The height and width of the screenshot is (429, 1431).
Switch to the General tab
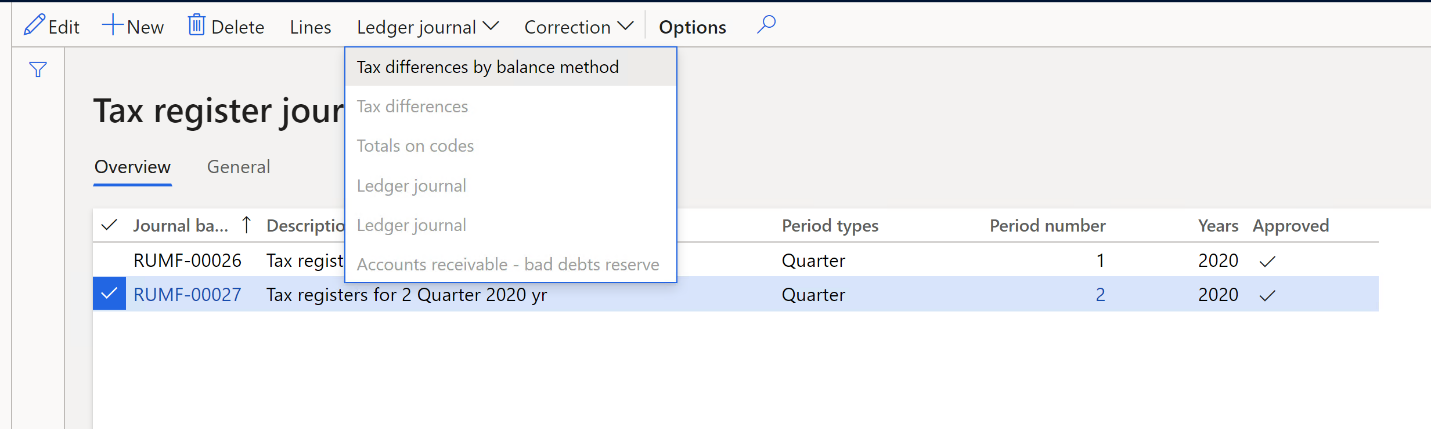pos(238,167)
